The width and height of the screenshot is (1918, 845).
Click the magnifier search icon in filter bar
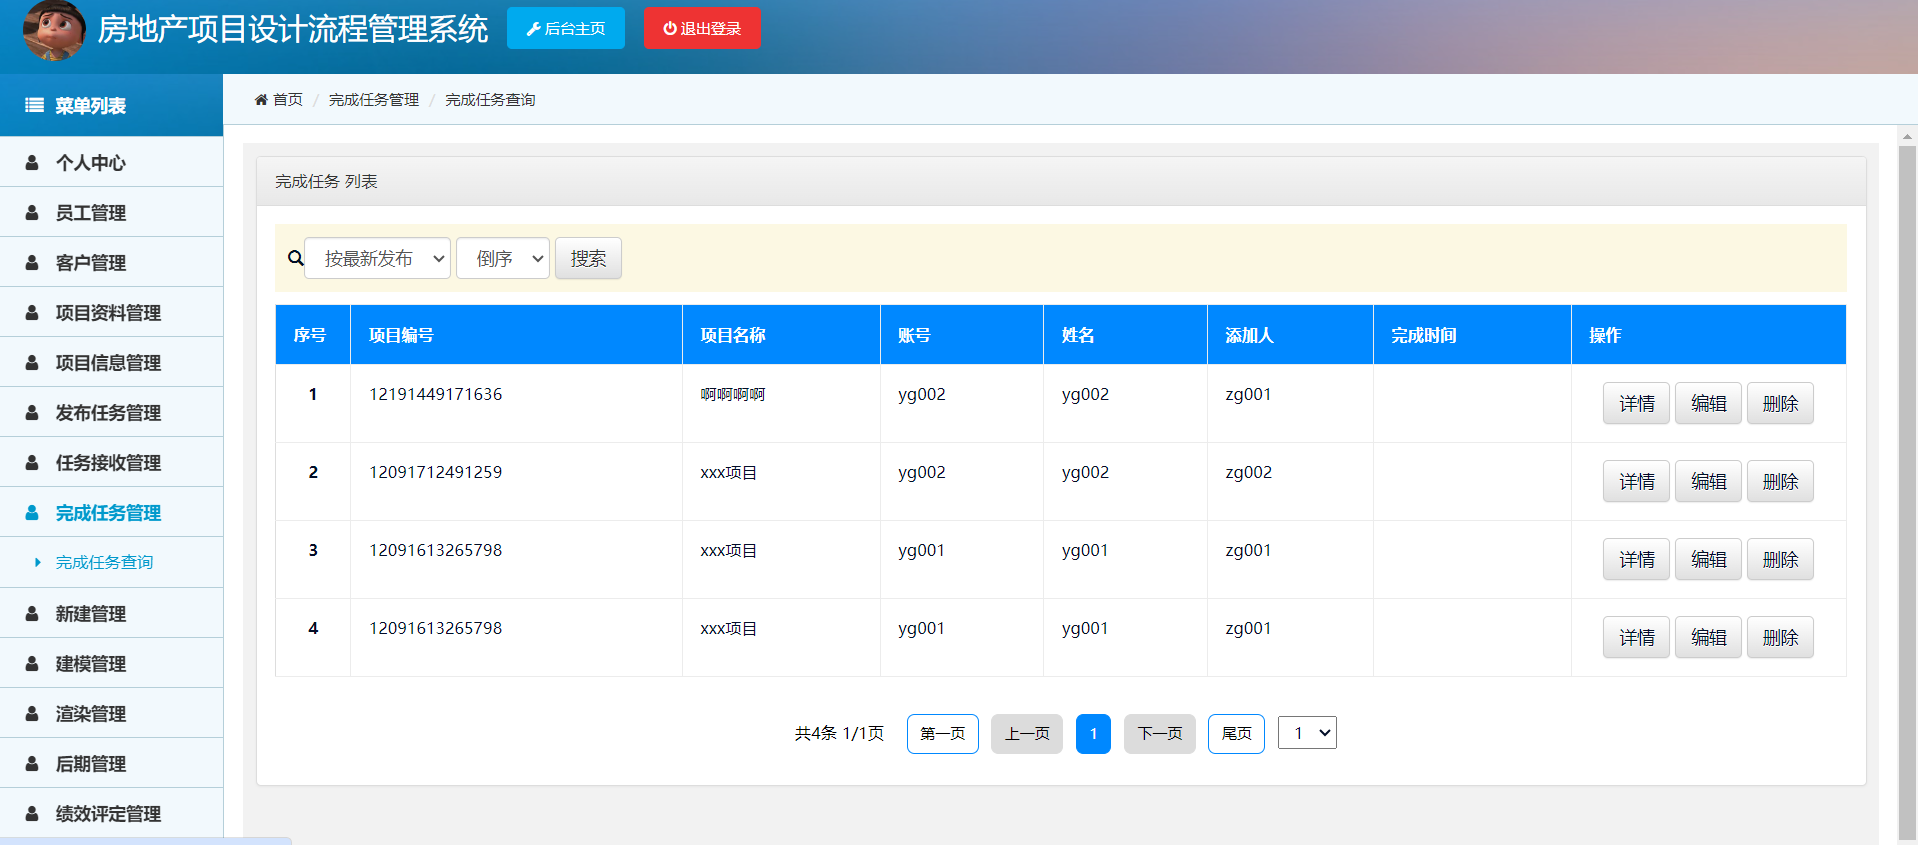coord(295,258)
